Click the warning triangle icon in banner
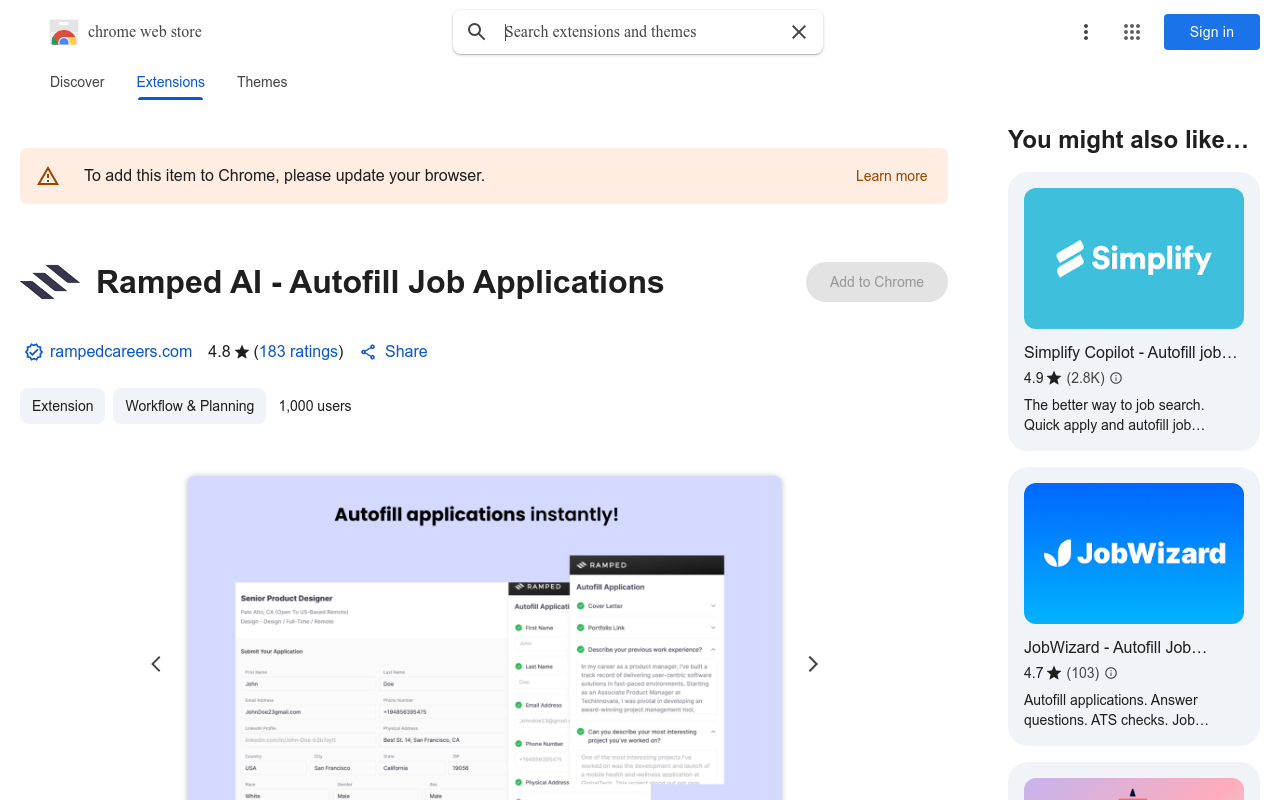Image resolution: width=1280 pixels, height=800 pixels. click(x=48, y=176)
